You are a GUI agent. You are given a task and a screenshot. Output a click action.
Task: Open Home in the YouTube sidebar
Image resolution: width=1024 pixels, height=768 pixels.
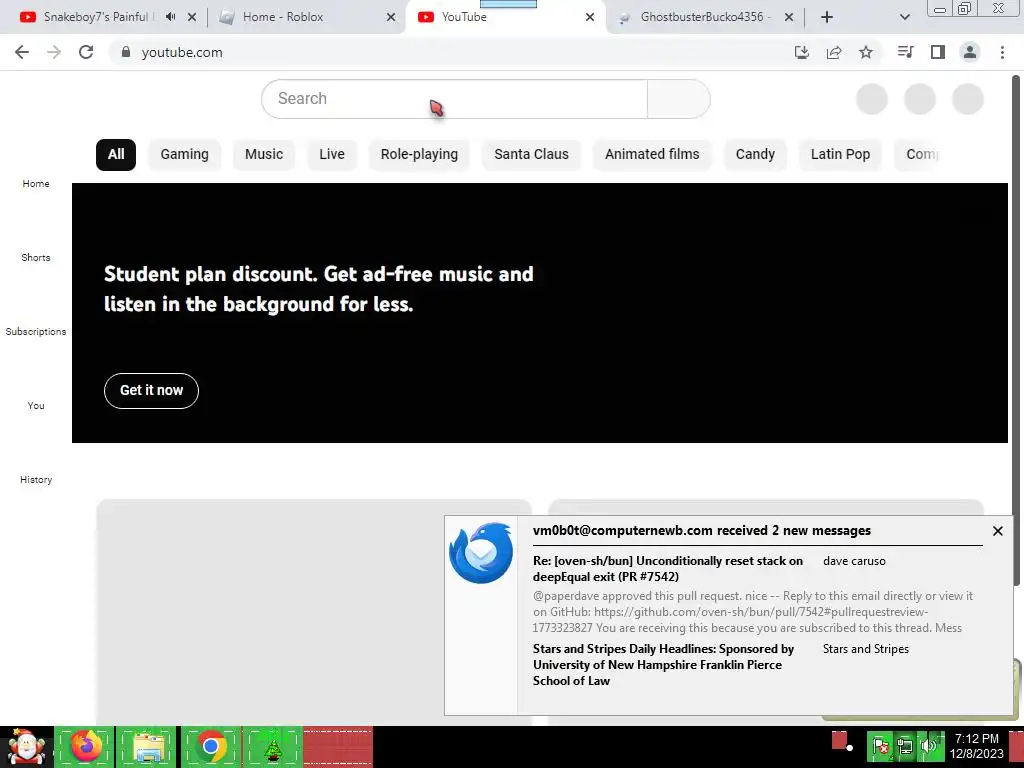tap(36, 184)
